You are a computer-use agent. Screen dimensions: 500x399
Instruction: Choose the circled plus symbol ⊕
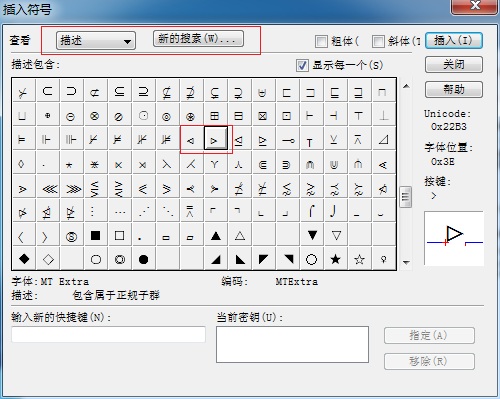click(48, 115)
